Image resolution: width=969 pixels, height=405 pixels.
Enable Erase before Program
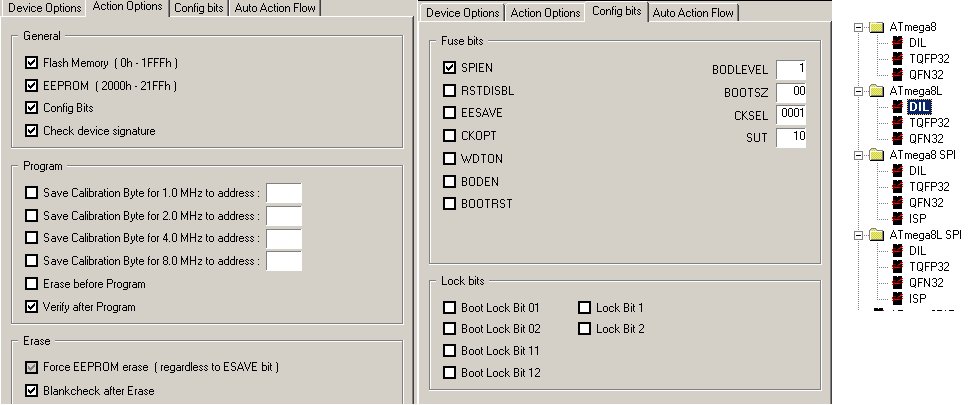click(x=32, y=284)
